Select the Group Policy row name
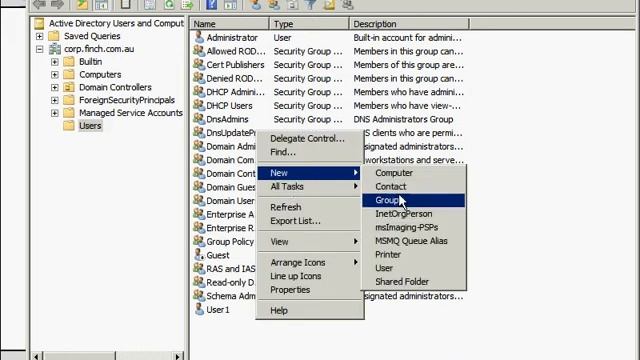The width and height of the screenshot is (640, 360). pyautogui.click(x=230, y=242)
